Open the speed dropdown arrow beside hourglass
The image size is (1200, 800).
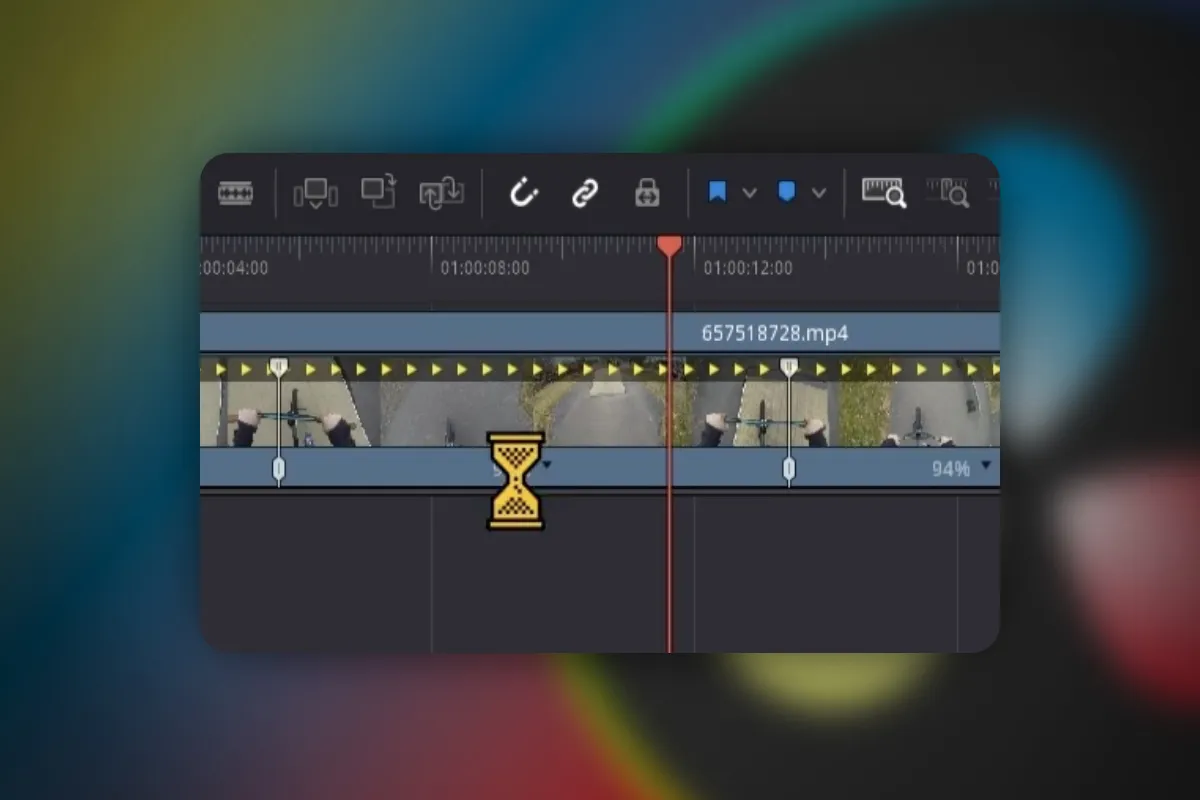tap(546, 465)
